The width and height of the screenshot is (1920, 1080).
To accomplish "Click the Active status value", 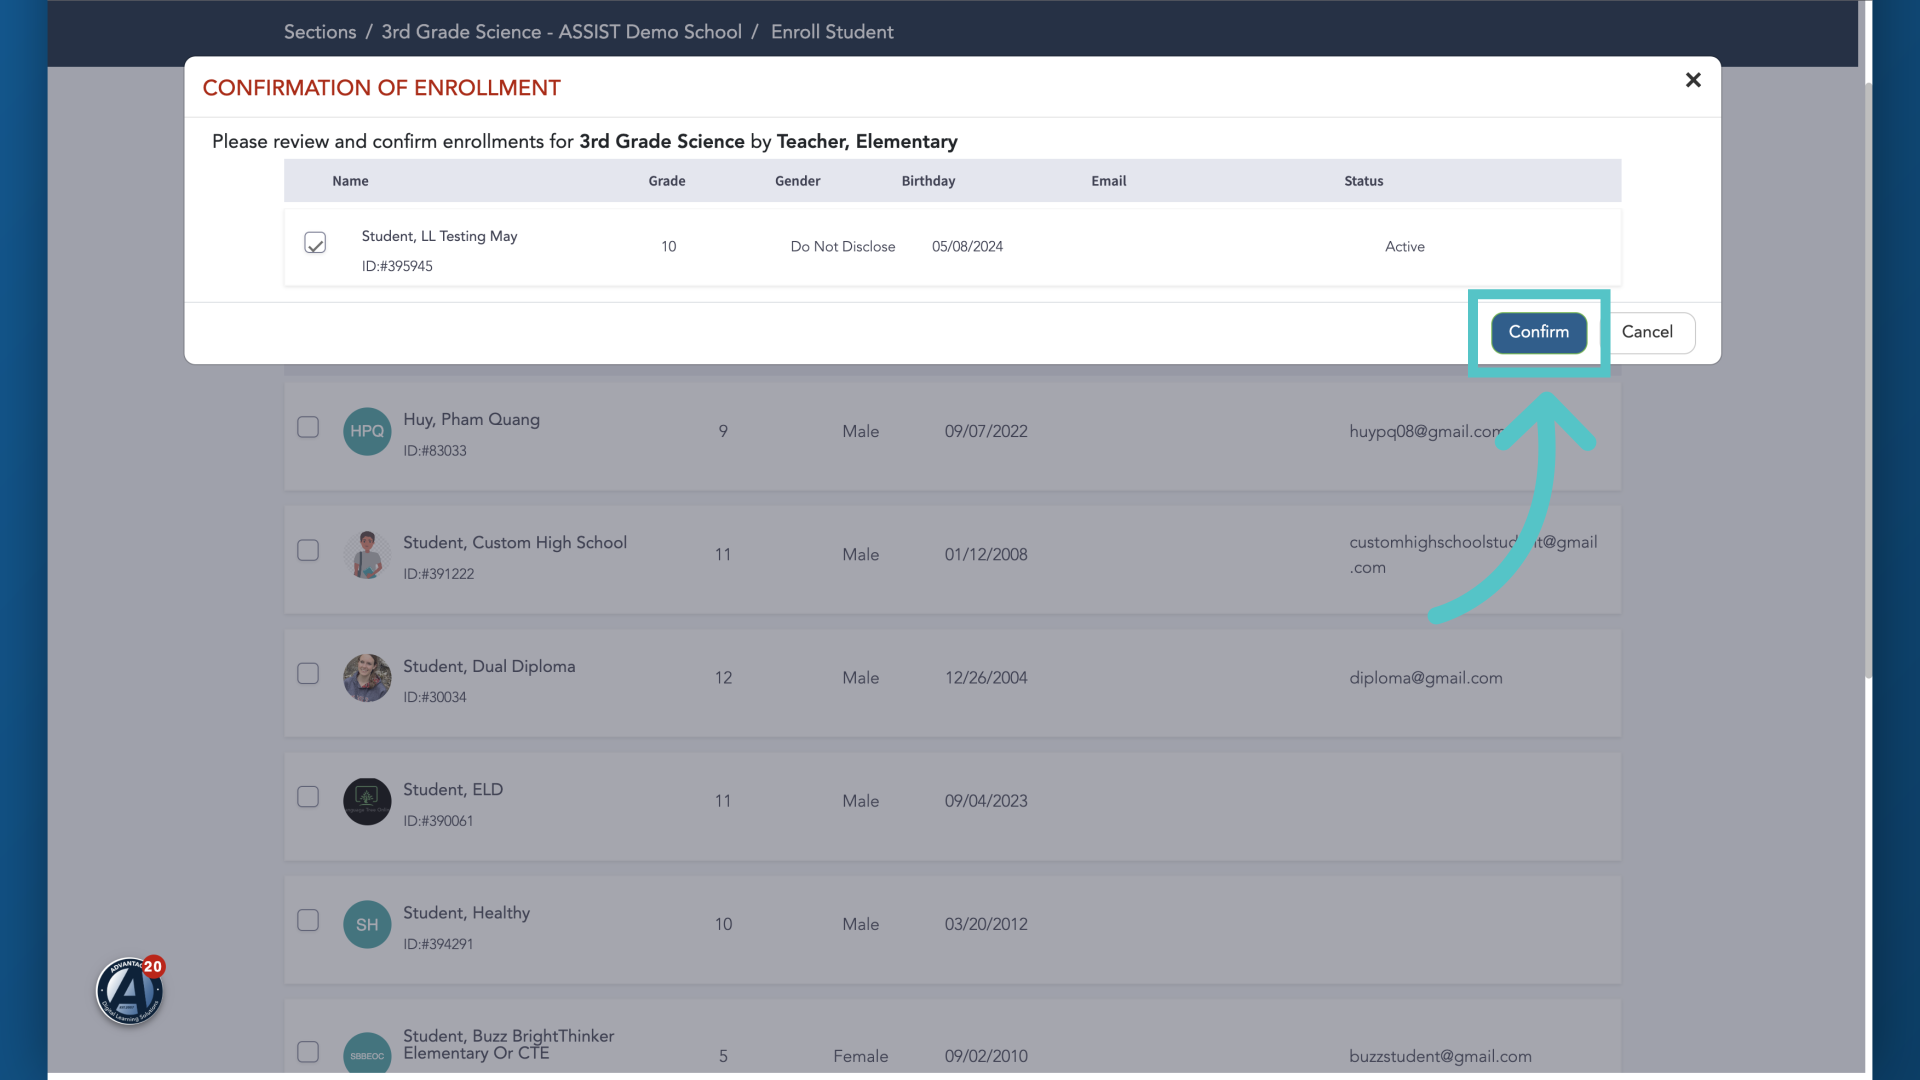I will 1405,246.
